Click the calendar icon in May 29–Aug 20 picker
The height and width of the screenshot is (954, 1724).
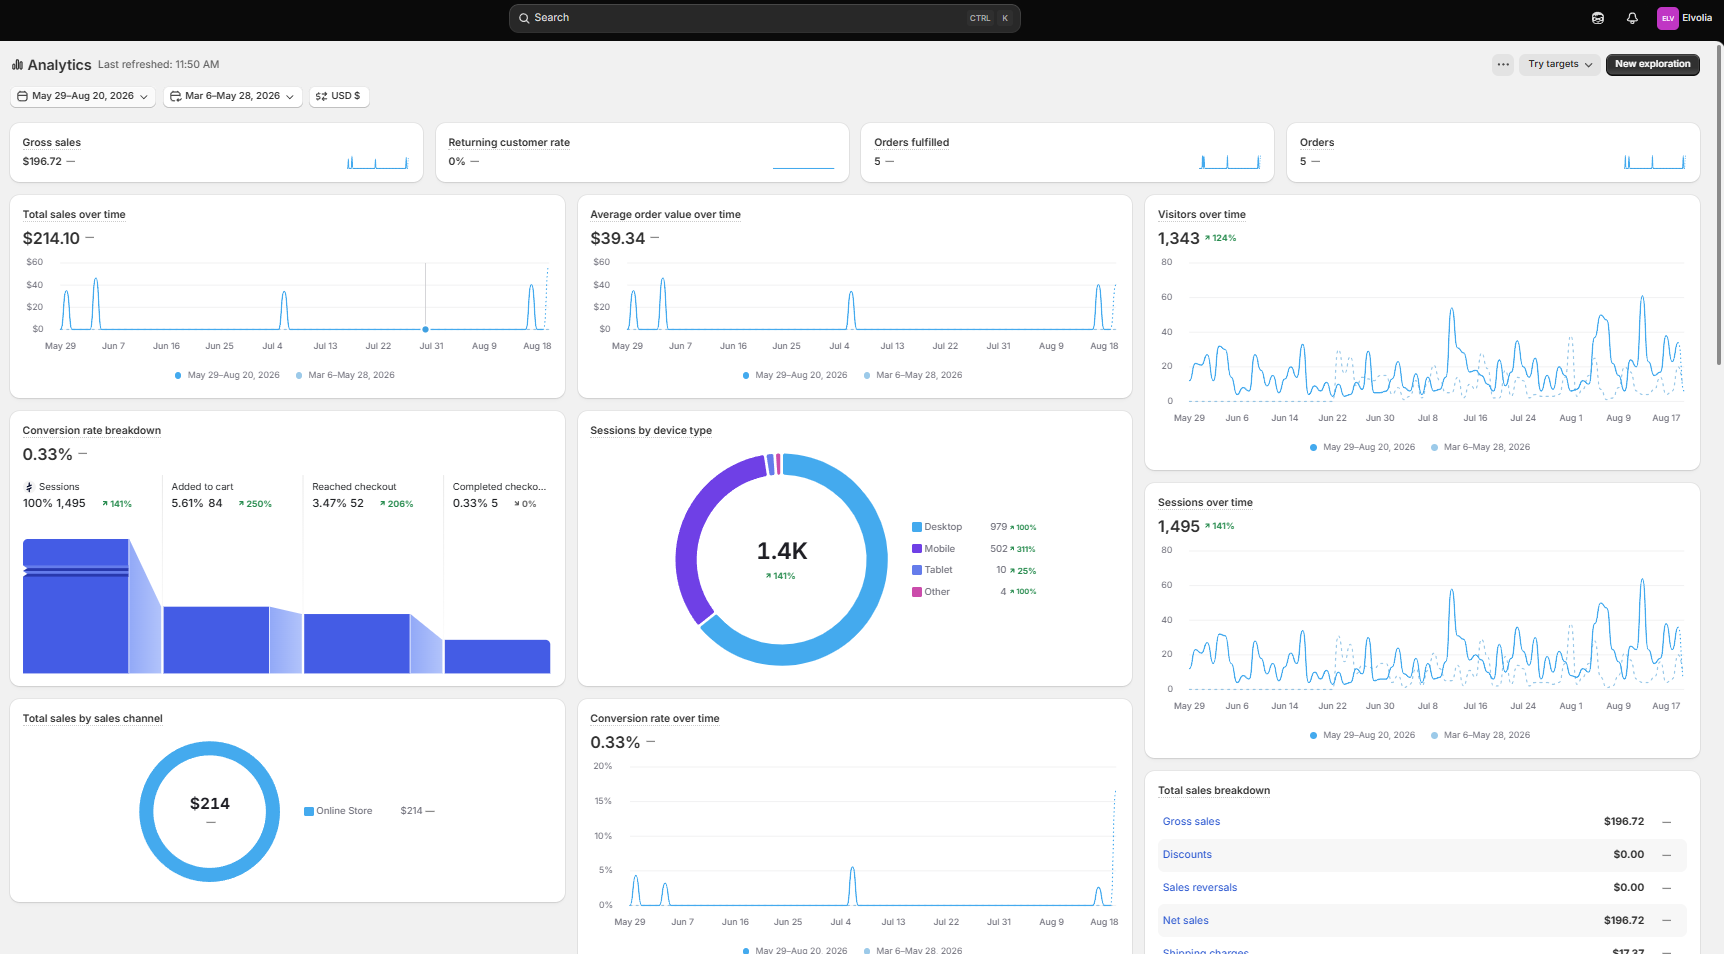click(22, 96)
